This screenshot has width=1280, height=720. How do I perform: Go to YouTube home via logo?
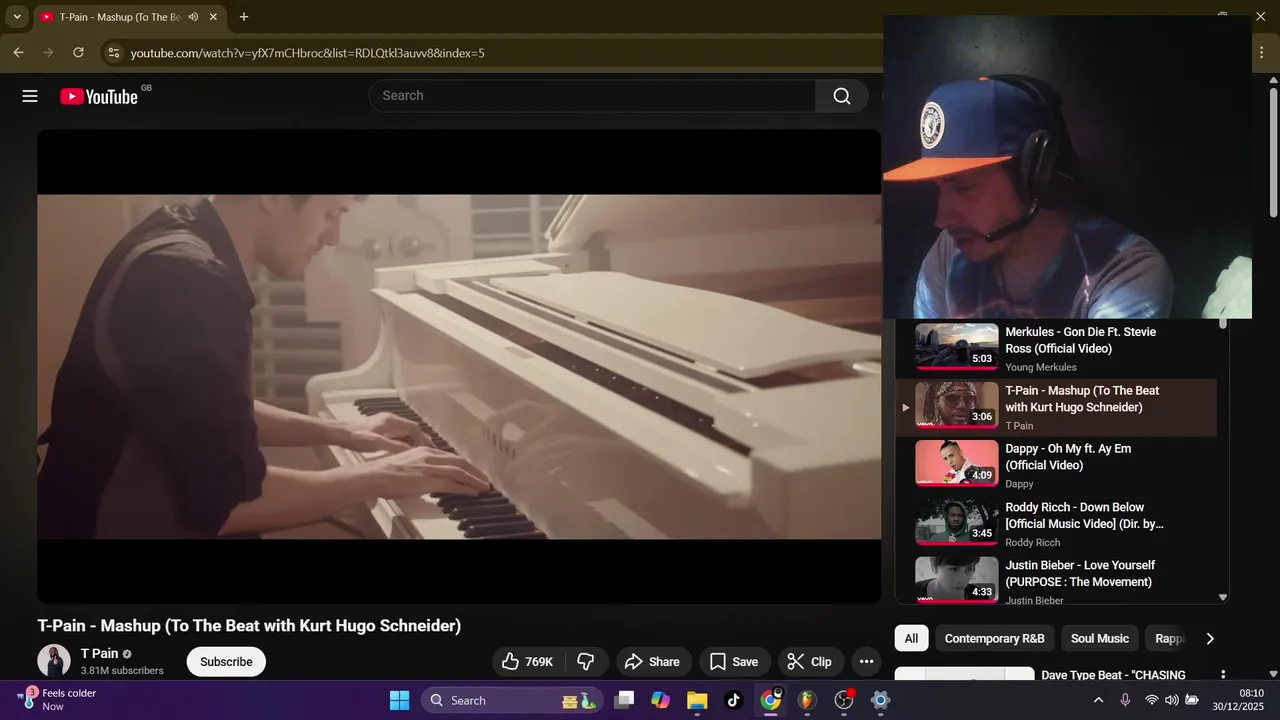pyautogui.click(x=99, y=96)
